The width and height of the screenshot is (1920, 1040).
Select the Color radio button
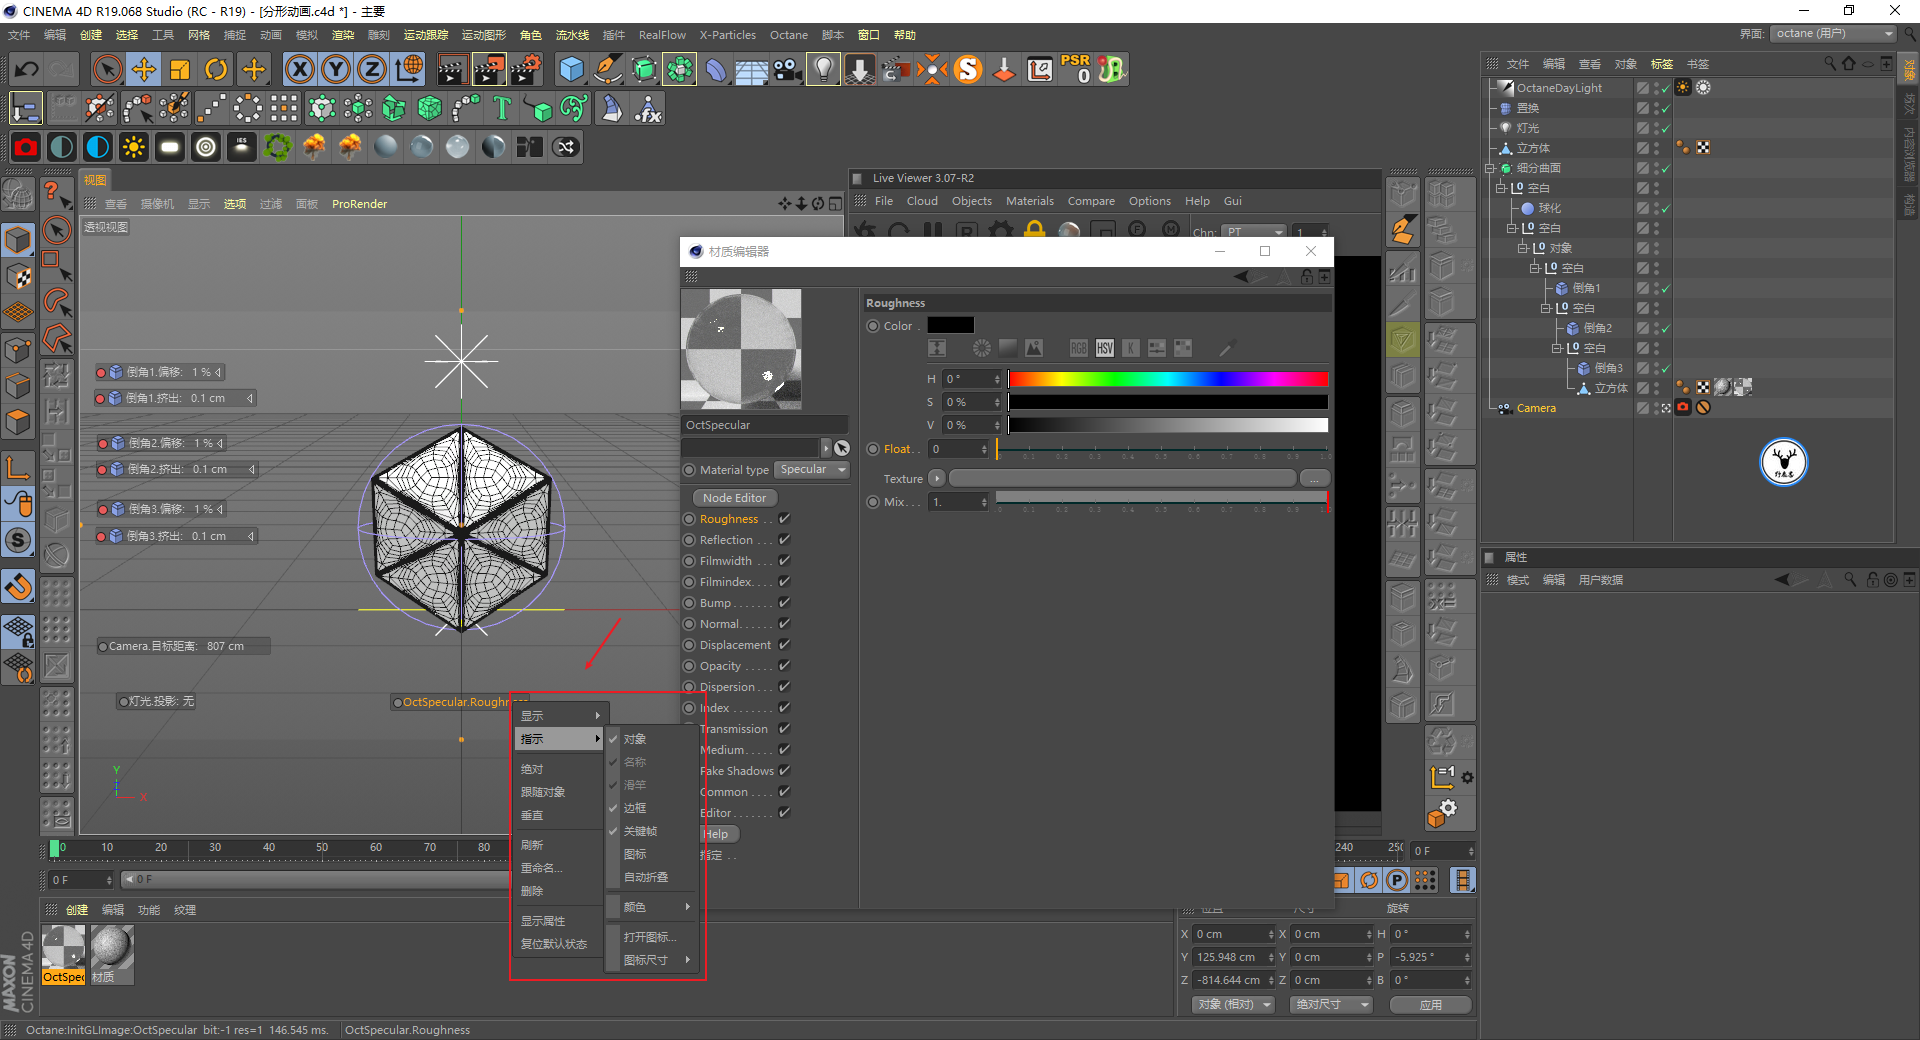click(x=873, y=326)
